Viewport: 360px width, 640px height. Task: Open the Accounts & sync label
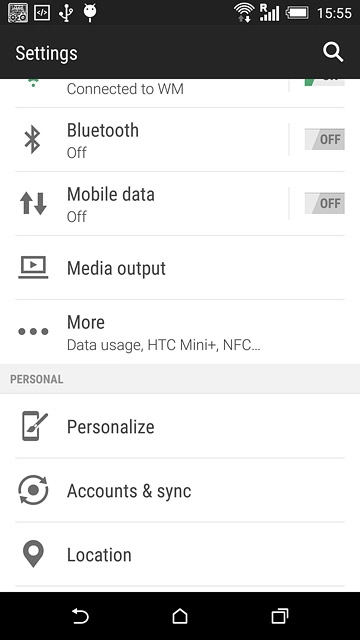click(129, 491)
